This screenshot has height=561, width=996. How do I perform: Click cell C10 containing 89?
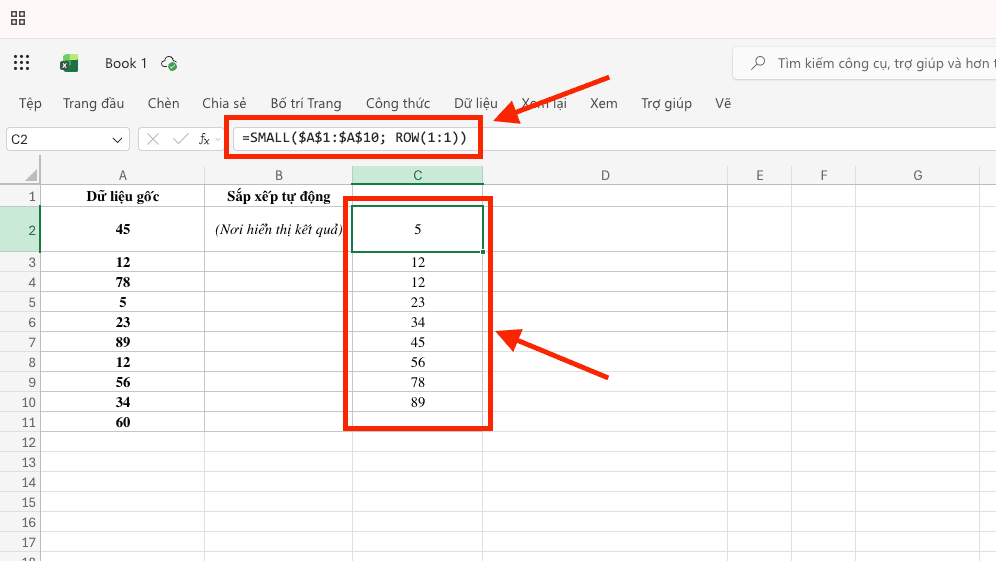tap(417, 402)
